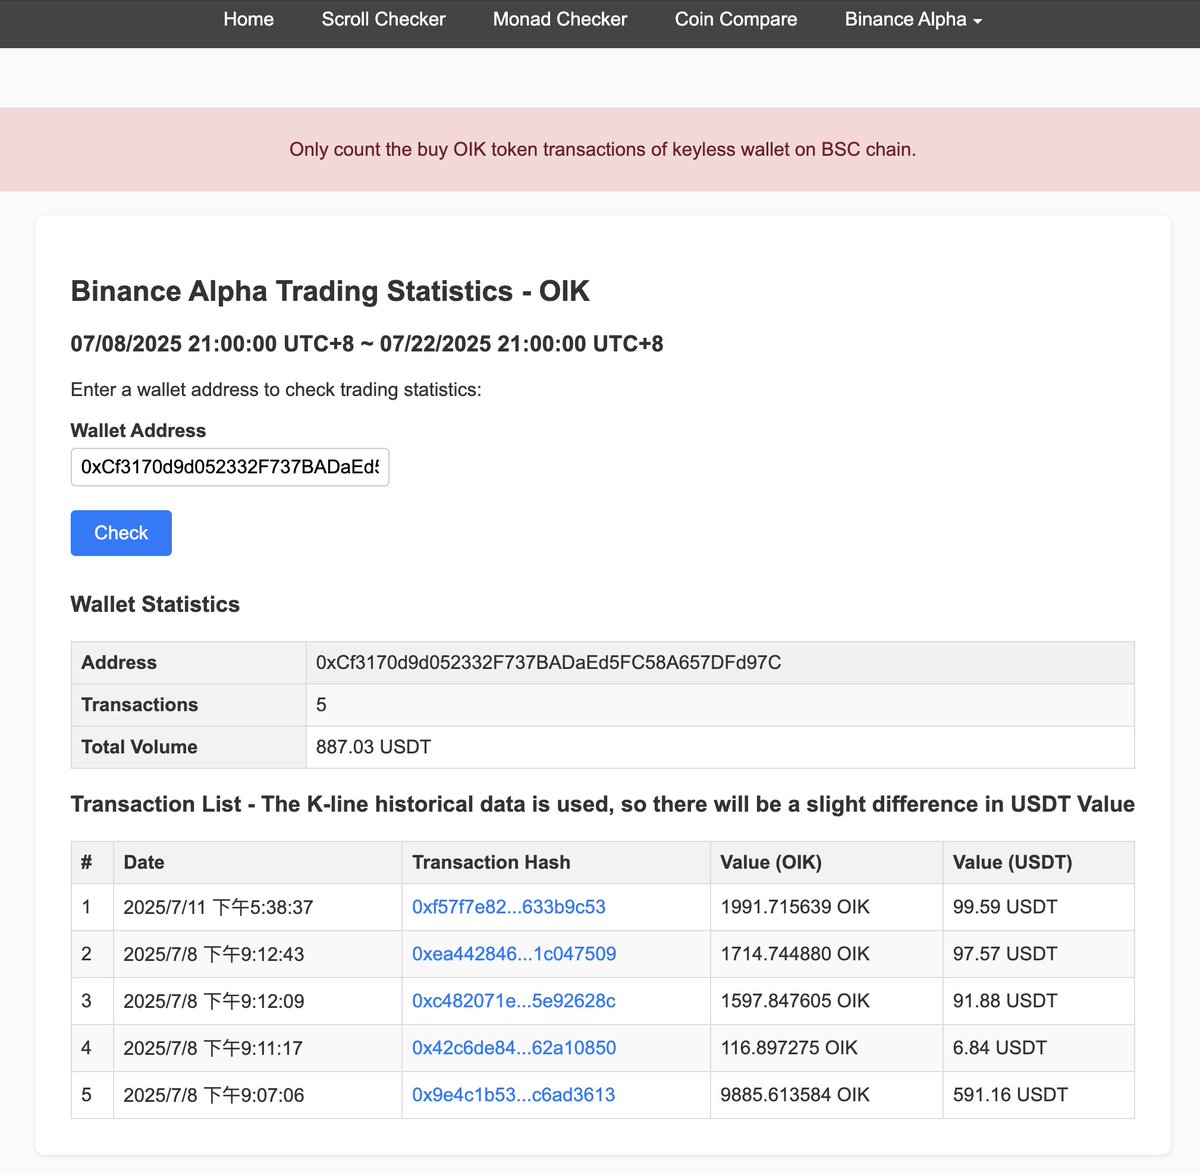Image resolution: width=1200 pixels, height=1175 pixels.
Task: Click the Binance Alpha Trading Statistics heading
Action: [x=330, y=291]
